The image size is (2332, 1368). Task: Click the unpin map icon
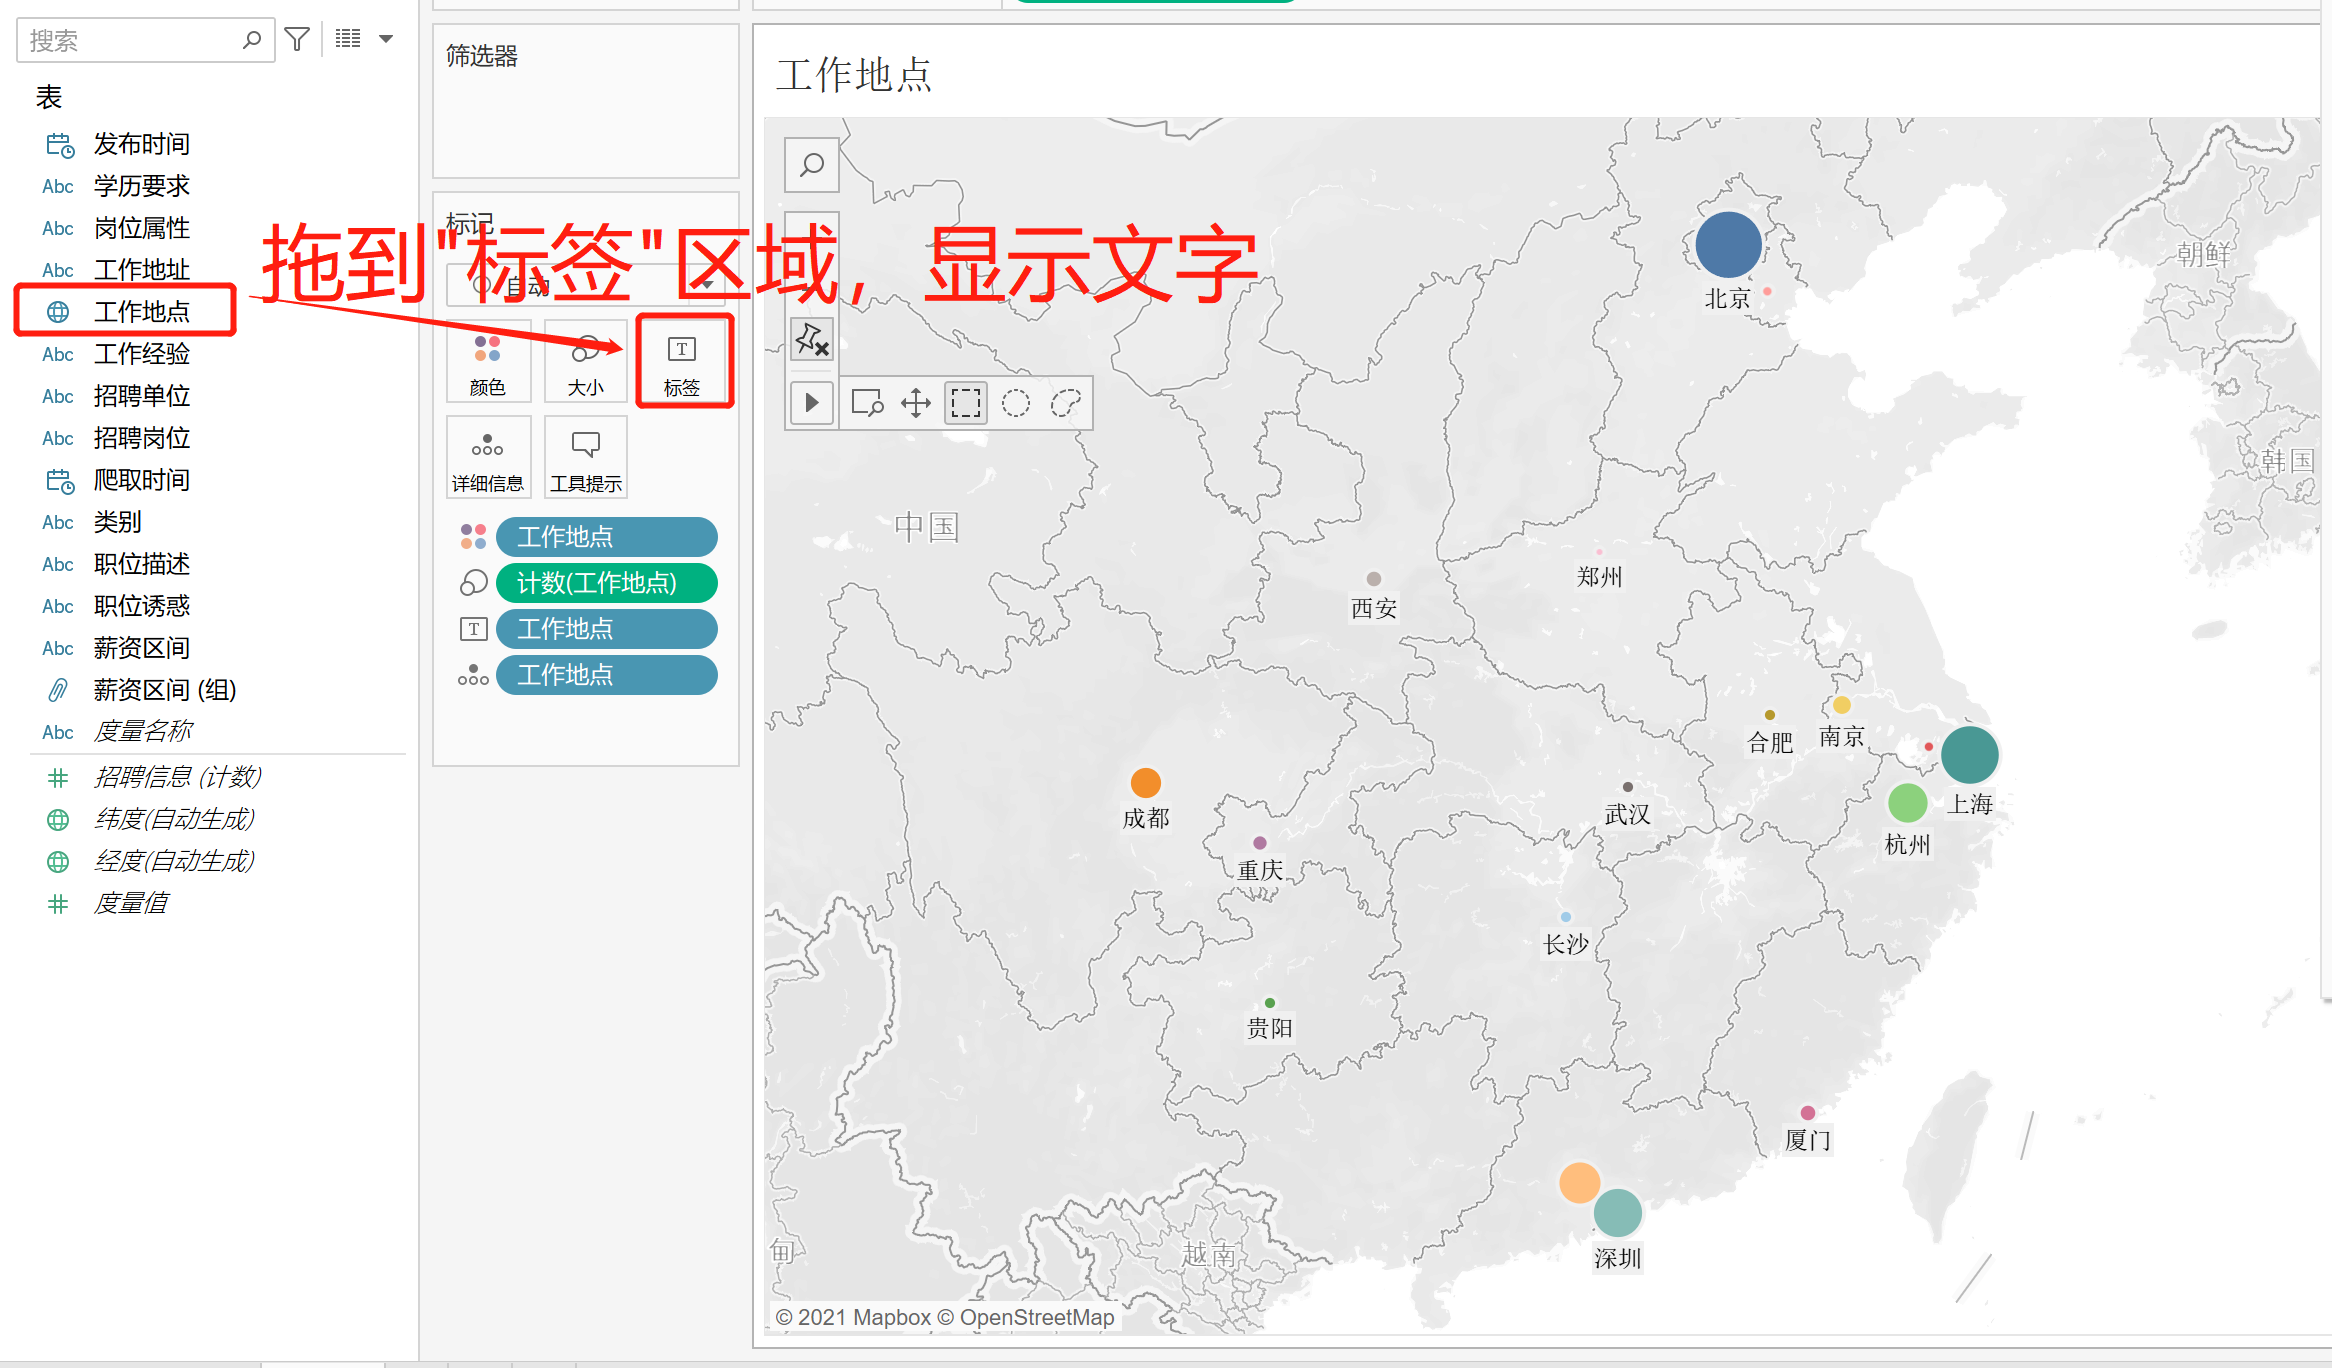[812, 340]
